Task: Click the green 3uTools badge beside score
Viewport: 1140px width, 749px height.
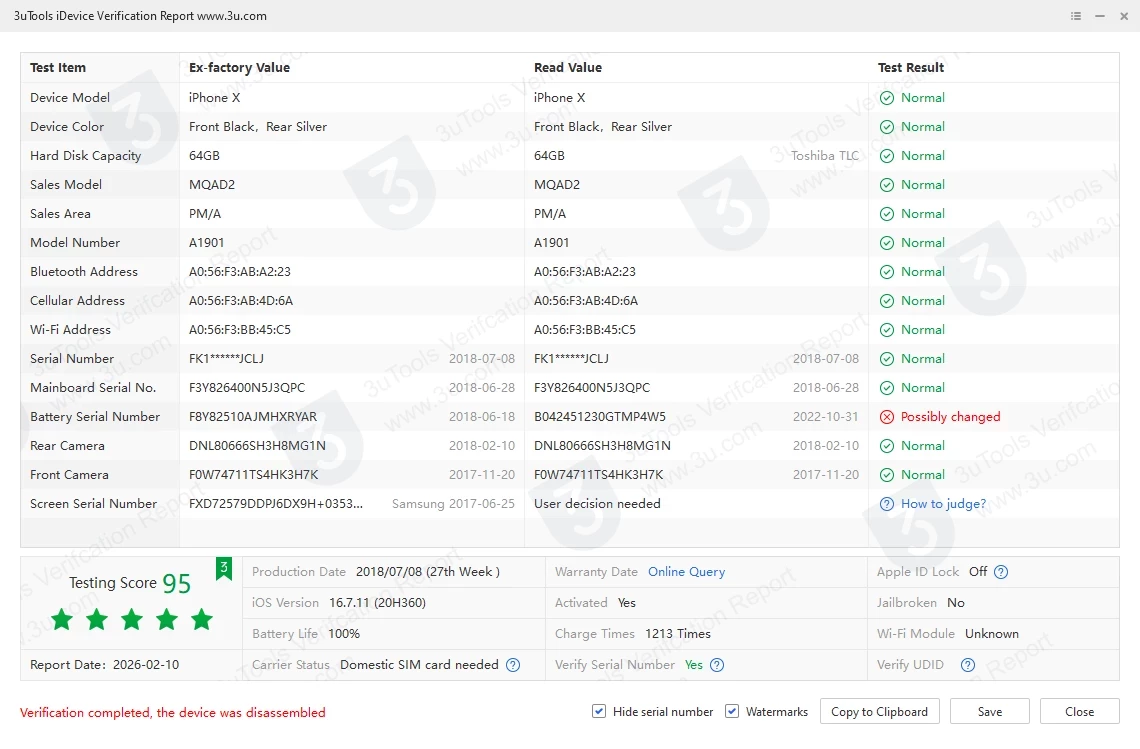Action: pos(224,569)
